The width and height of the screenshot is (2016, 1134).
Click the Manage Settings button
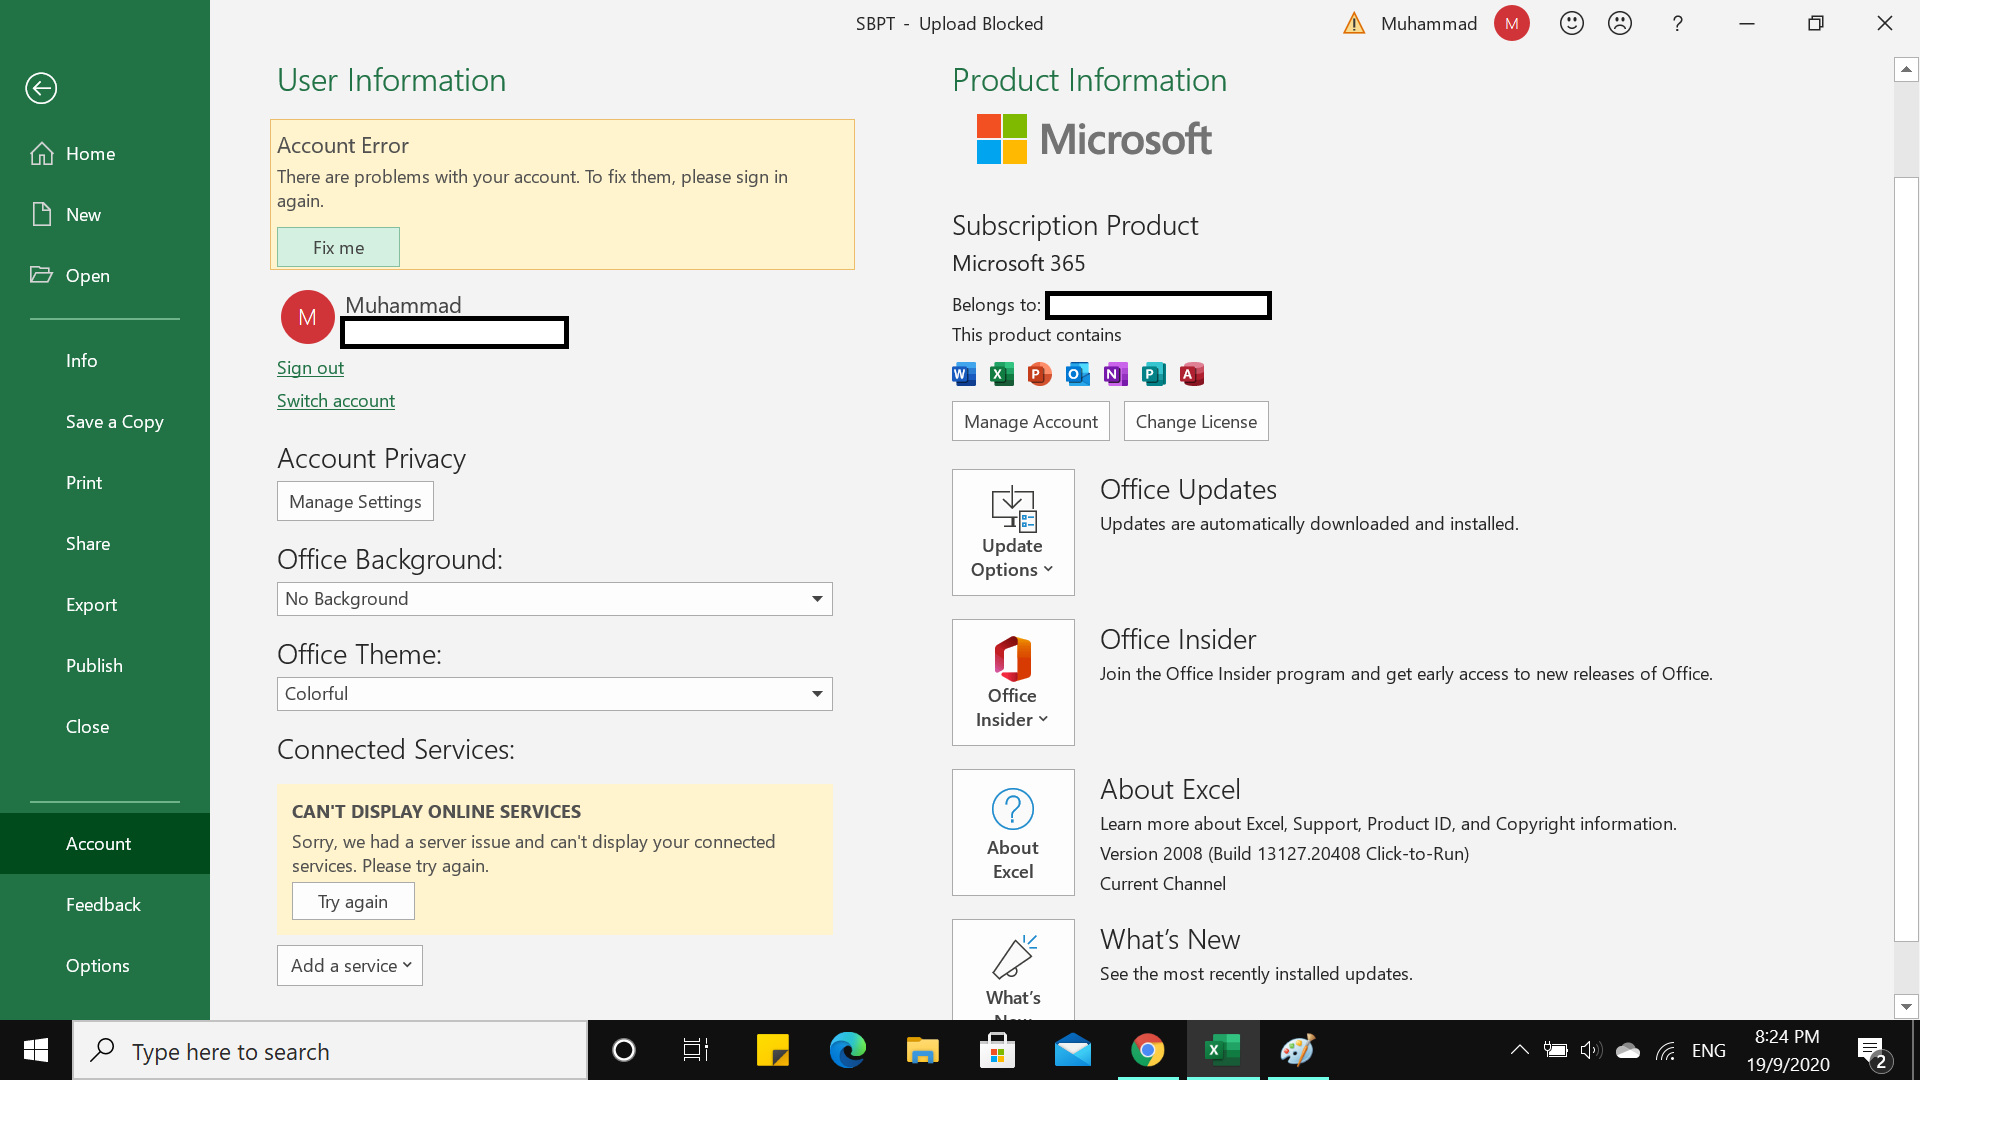[x=355, y=501]
